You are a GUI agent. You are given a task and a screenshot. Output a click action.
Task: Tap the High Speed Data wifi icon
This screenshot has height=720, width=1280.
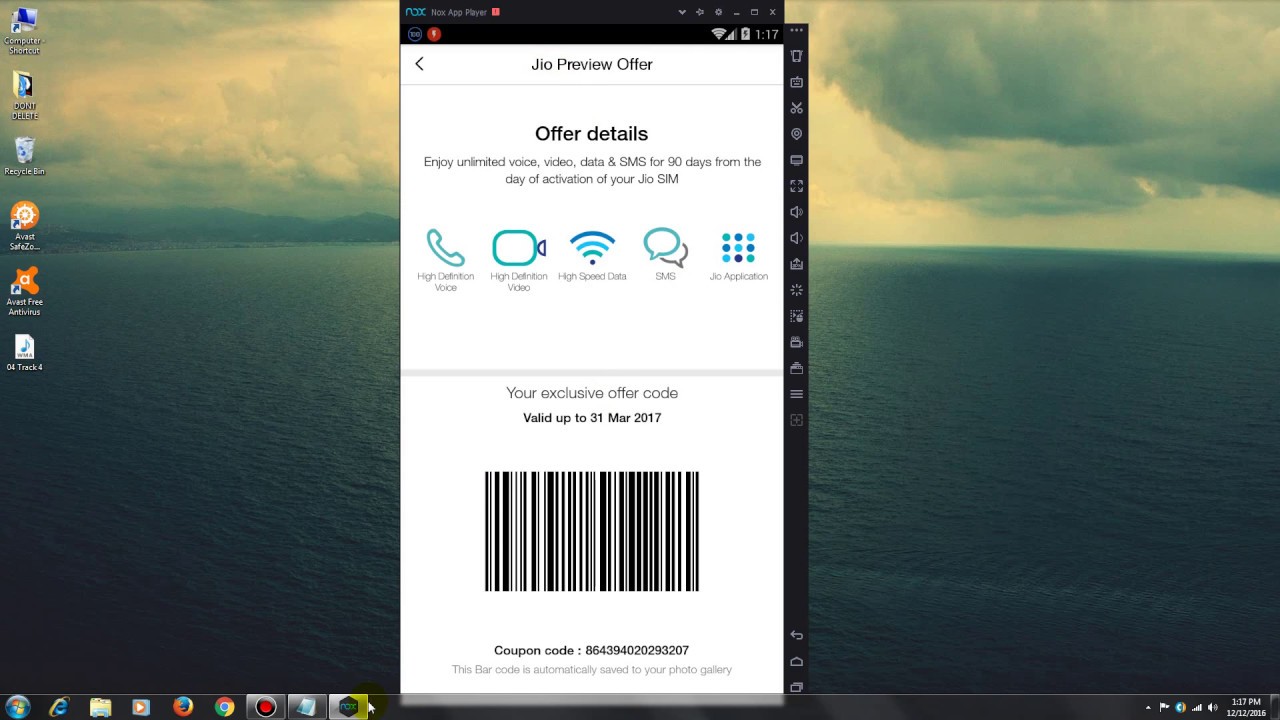click(x=592, y=247)
